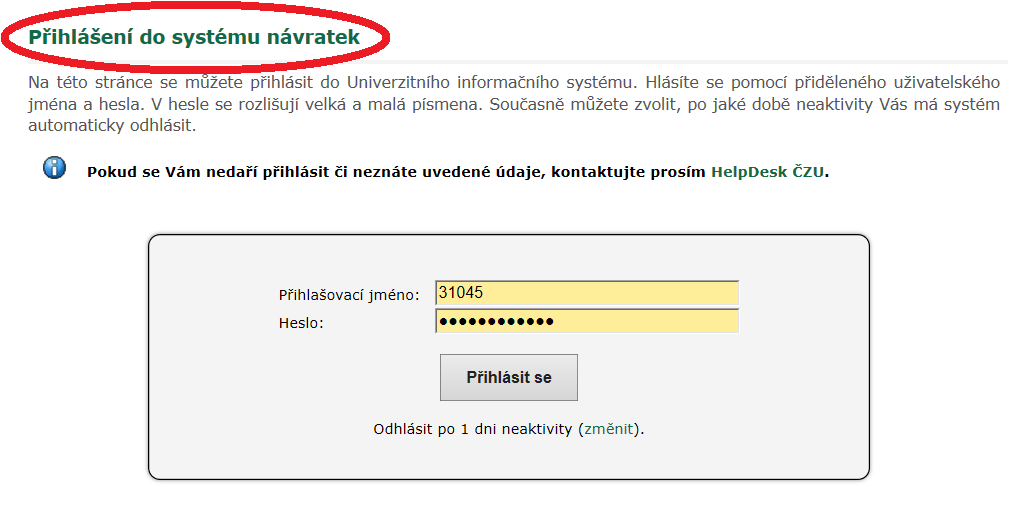Focus the Heslo password field
The height and width of the screenshot is (505, 1010).
pyautogui.click(x=587, y=321)
